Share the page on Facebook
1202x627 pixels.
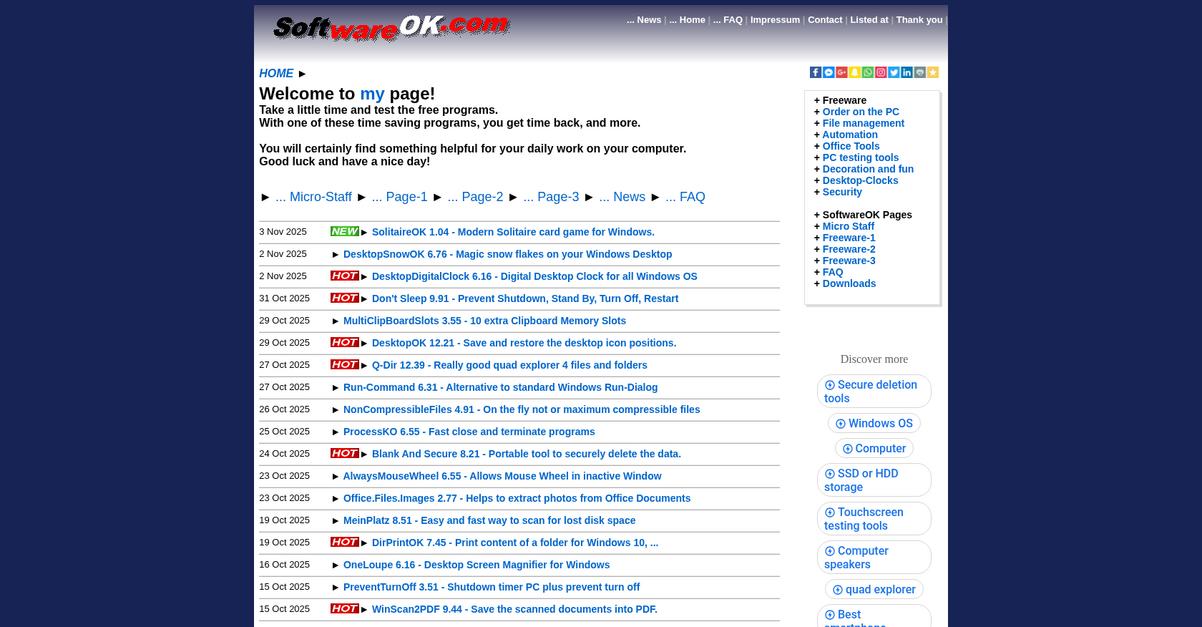(815, 72)
